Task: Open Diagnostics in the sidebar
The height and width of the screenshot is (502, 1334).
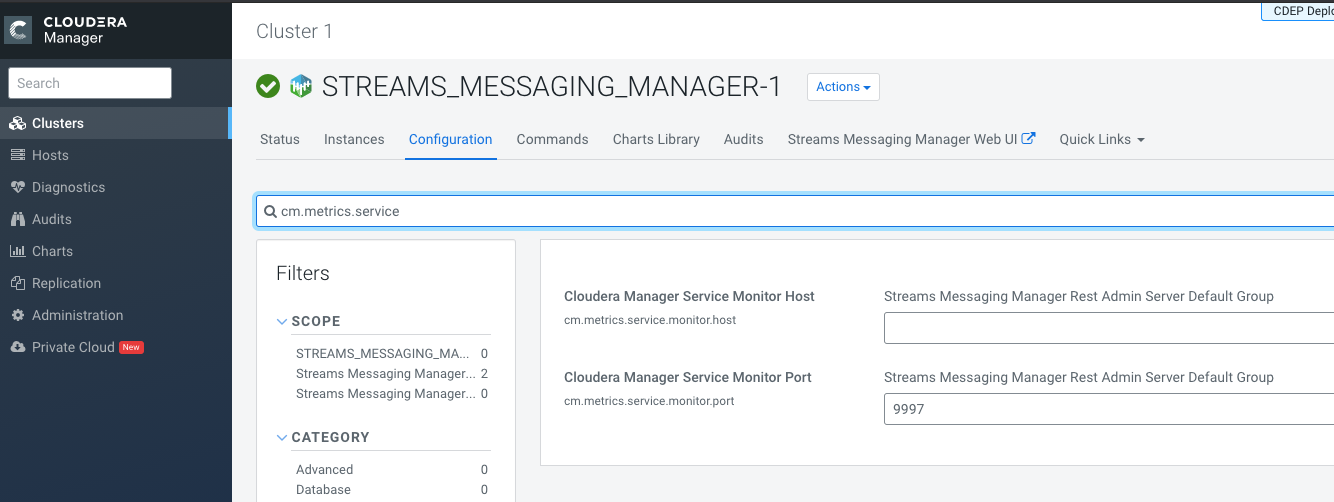Action: 115,187
